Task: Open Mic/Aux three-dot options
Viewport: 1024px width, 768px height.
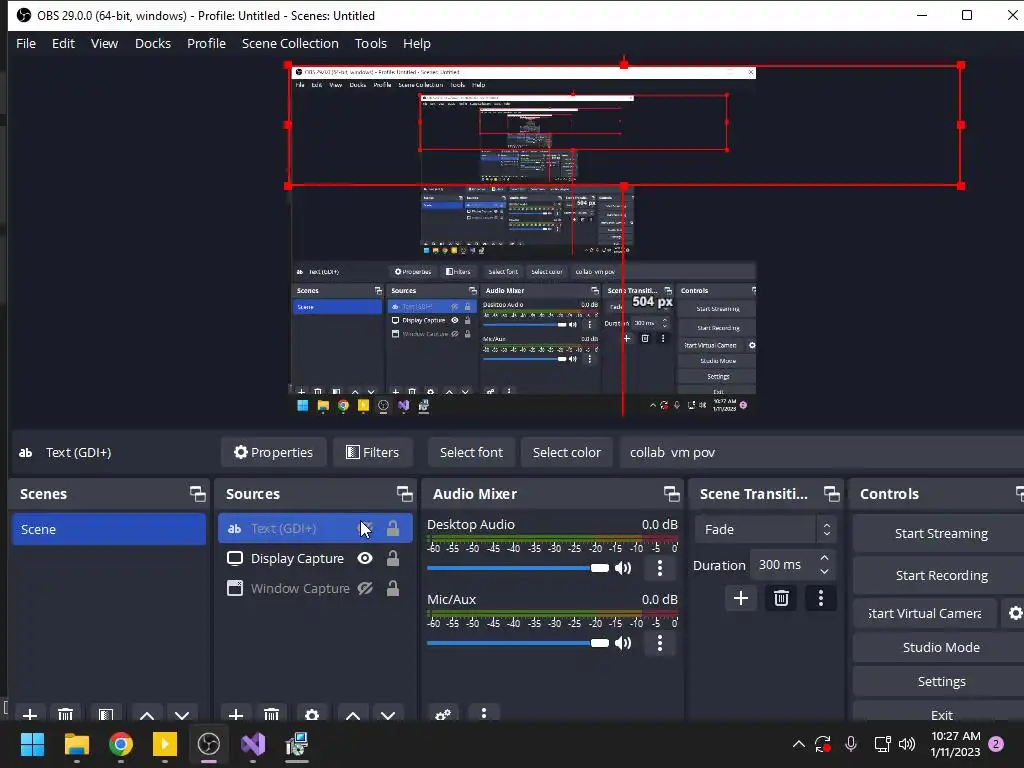Action: click(660, 643)
